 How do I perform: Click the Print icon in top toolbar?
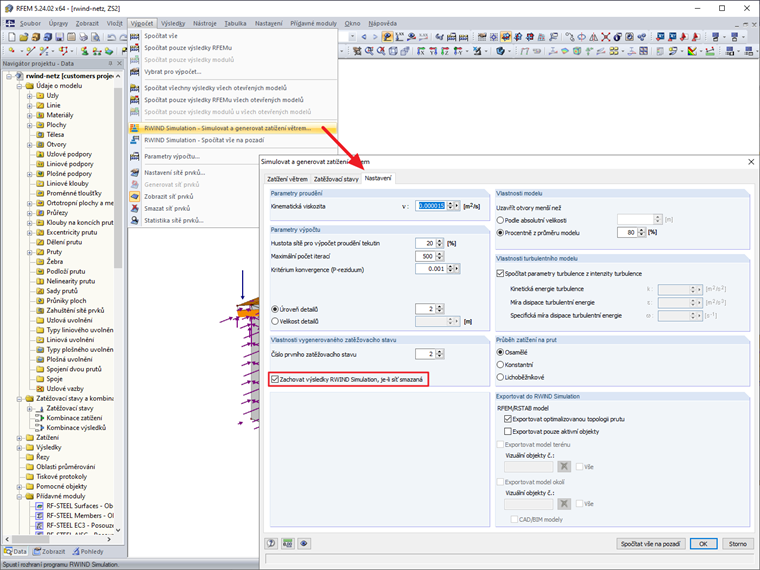click(x=83, y=37)
